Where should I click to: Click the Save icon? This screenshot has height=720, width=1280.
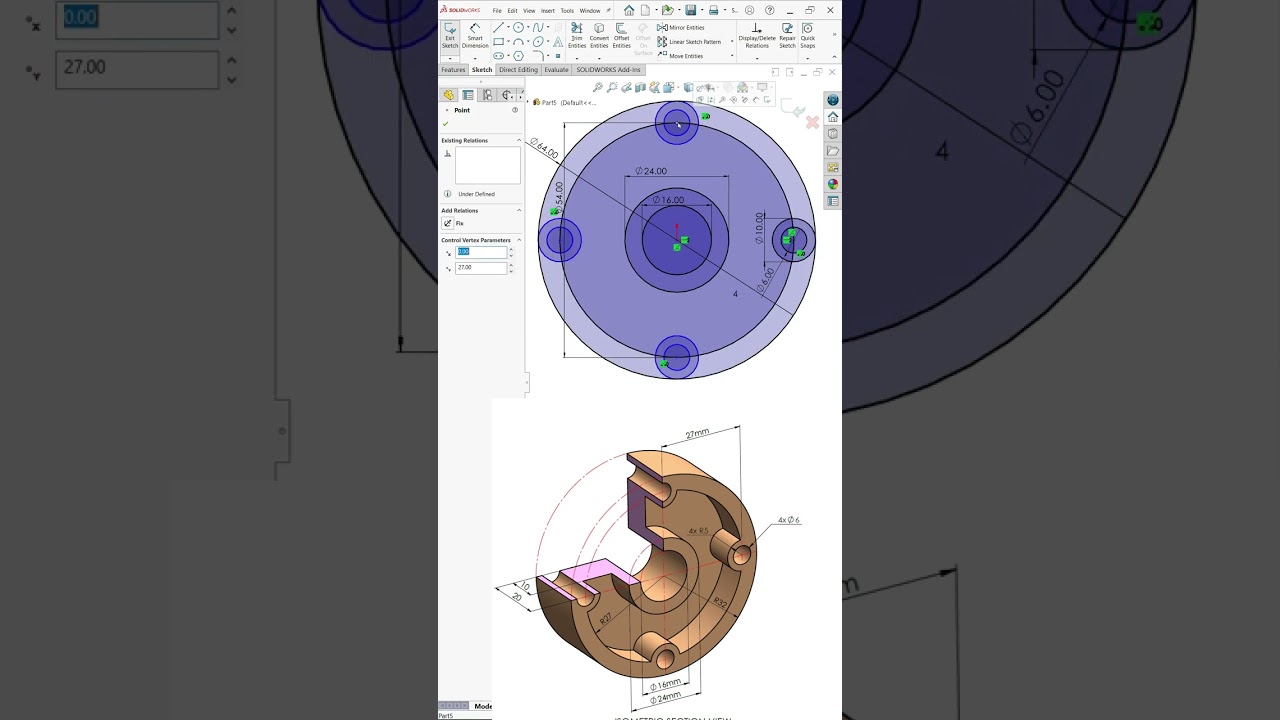point(691,10)
